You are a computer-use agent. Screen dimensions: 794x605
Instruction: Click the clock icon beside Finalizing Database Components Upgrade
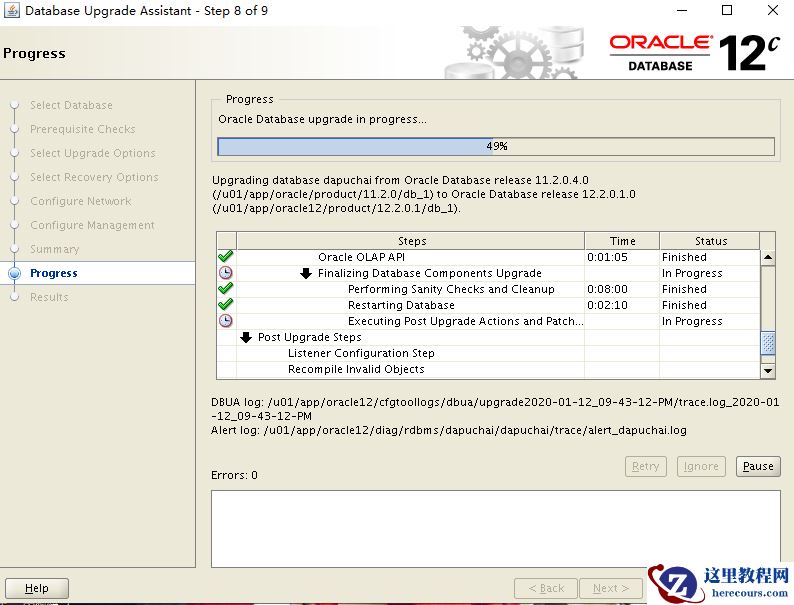[x=225, y=273]
